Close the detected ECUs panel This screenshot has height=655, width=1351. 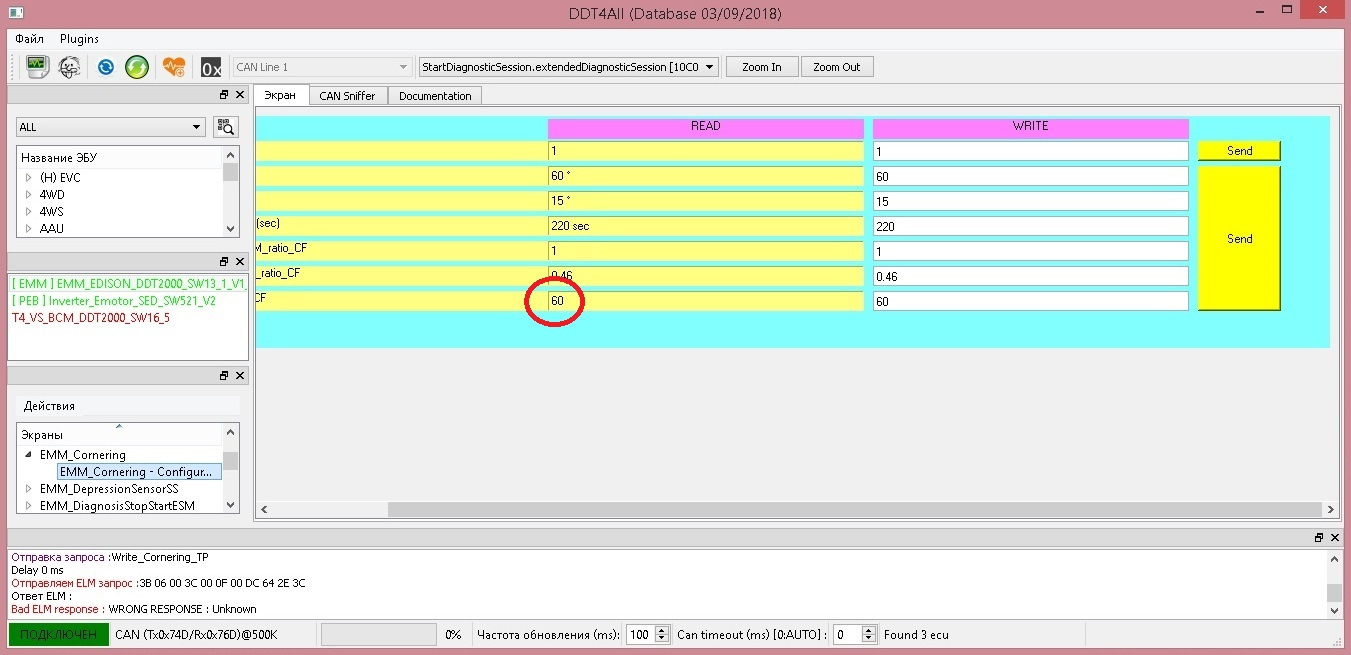click(240, 261)
